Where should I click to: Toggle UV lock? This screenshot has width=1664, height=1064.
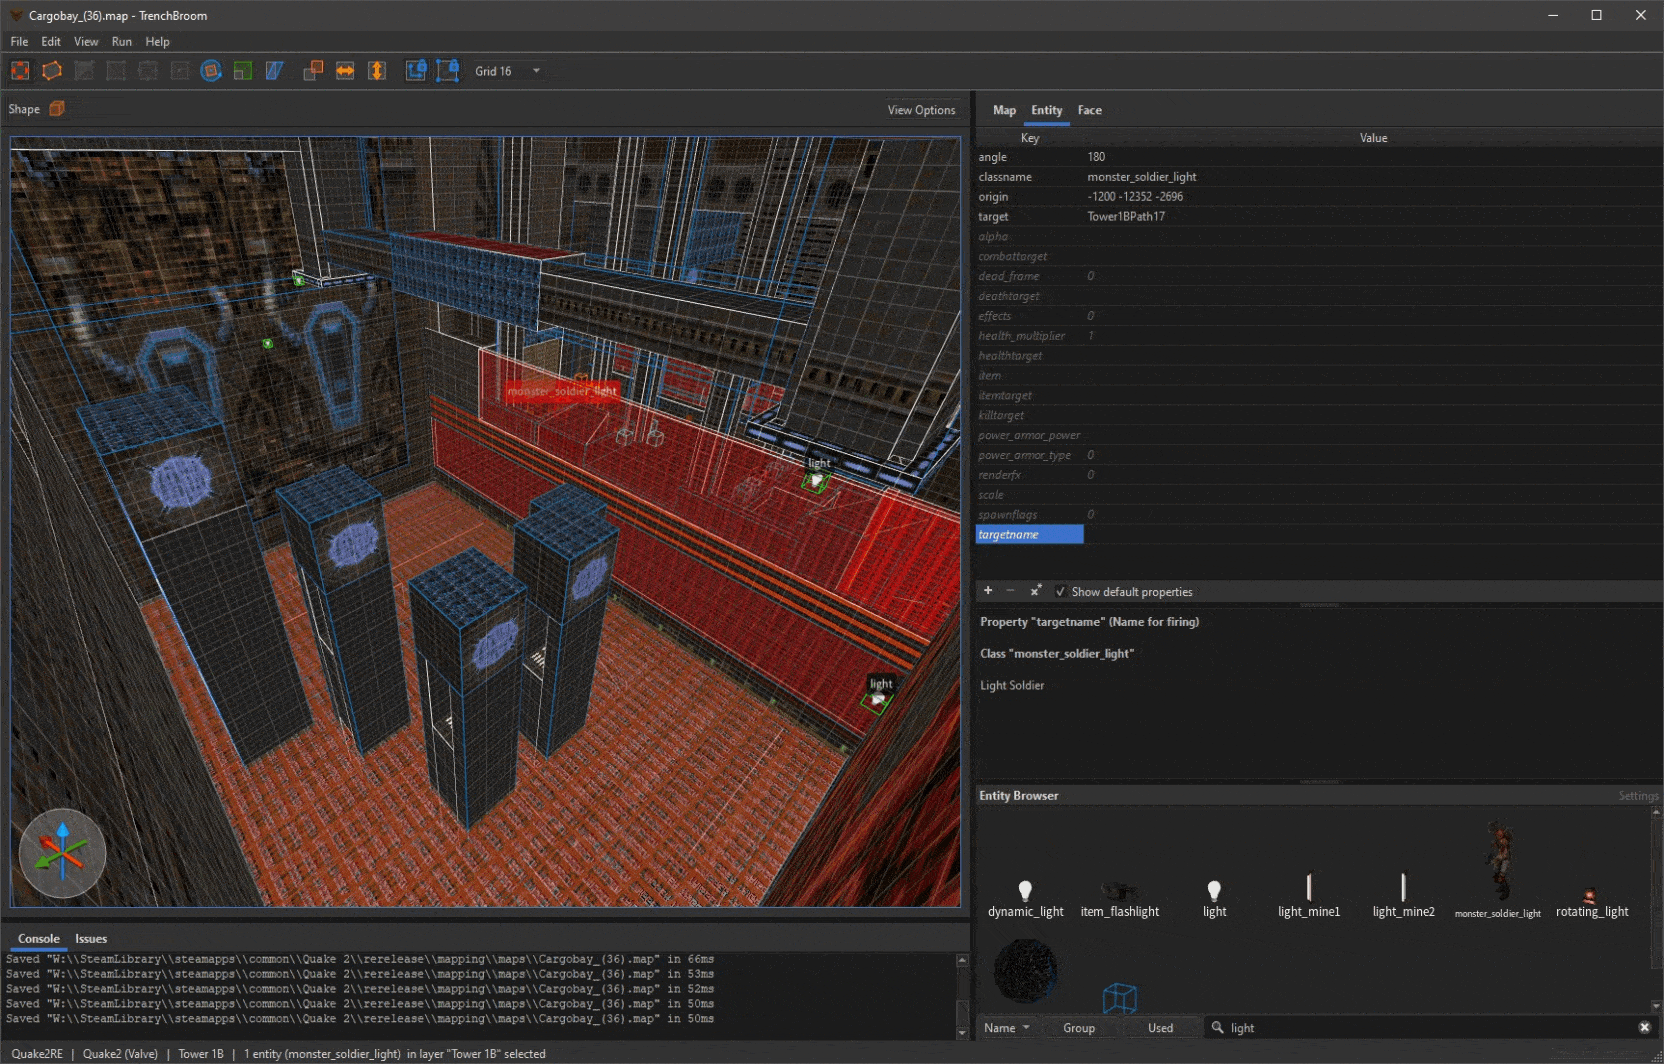(x=448, y=71)
